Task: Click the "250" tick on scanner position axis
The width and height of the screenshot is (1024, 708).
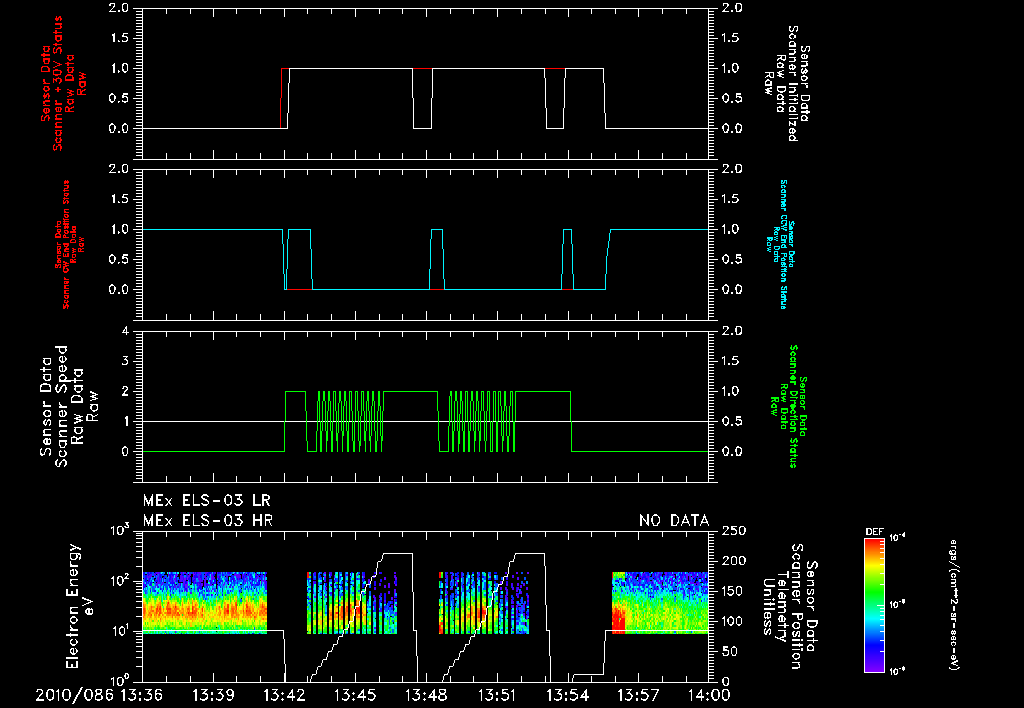Action: coord(733,531)
